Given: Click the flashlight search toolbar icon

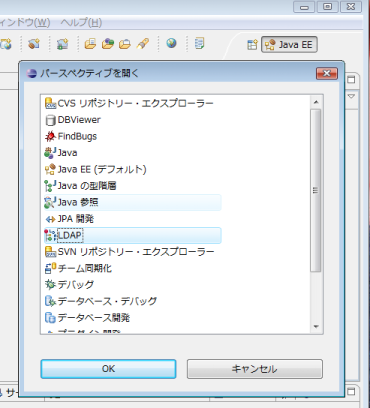Looking at the screenshot, I should tap(143, 43).
